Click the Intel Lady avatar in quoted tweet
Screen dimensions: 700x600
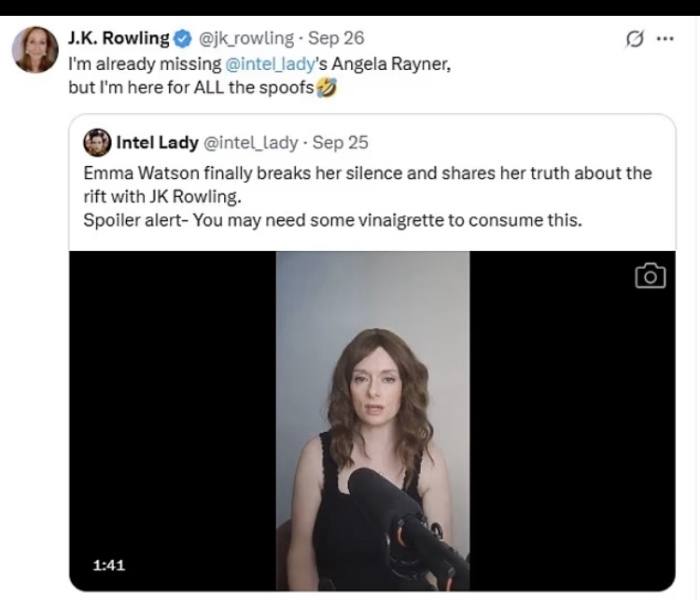(97, 143)
